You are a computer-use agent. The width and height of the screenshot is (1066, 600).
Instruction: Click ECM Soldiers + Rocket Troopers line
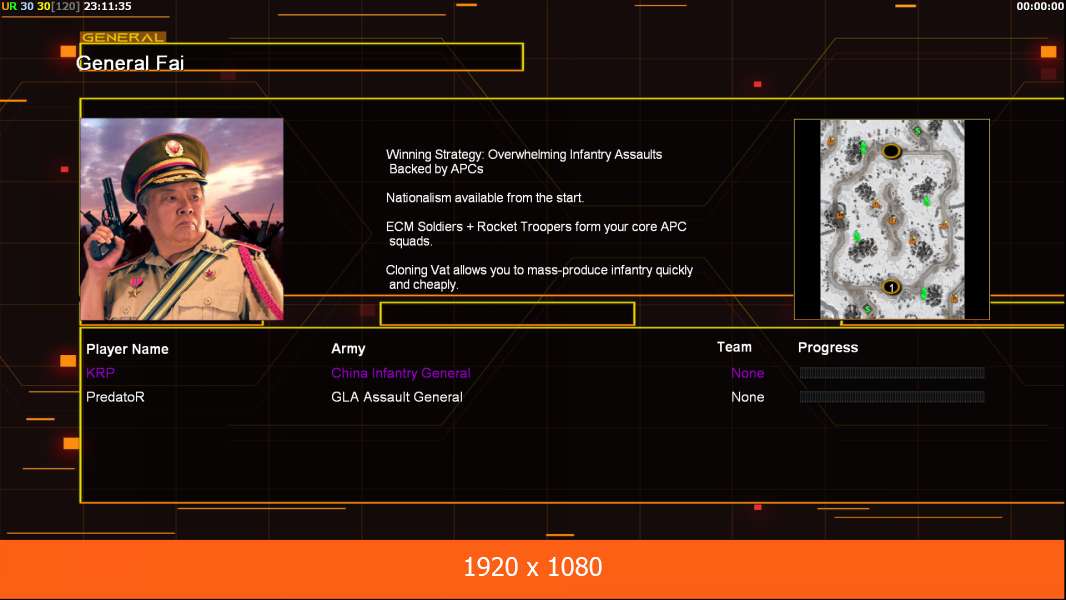click(536, 234)
